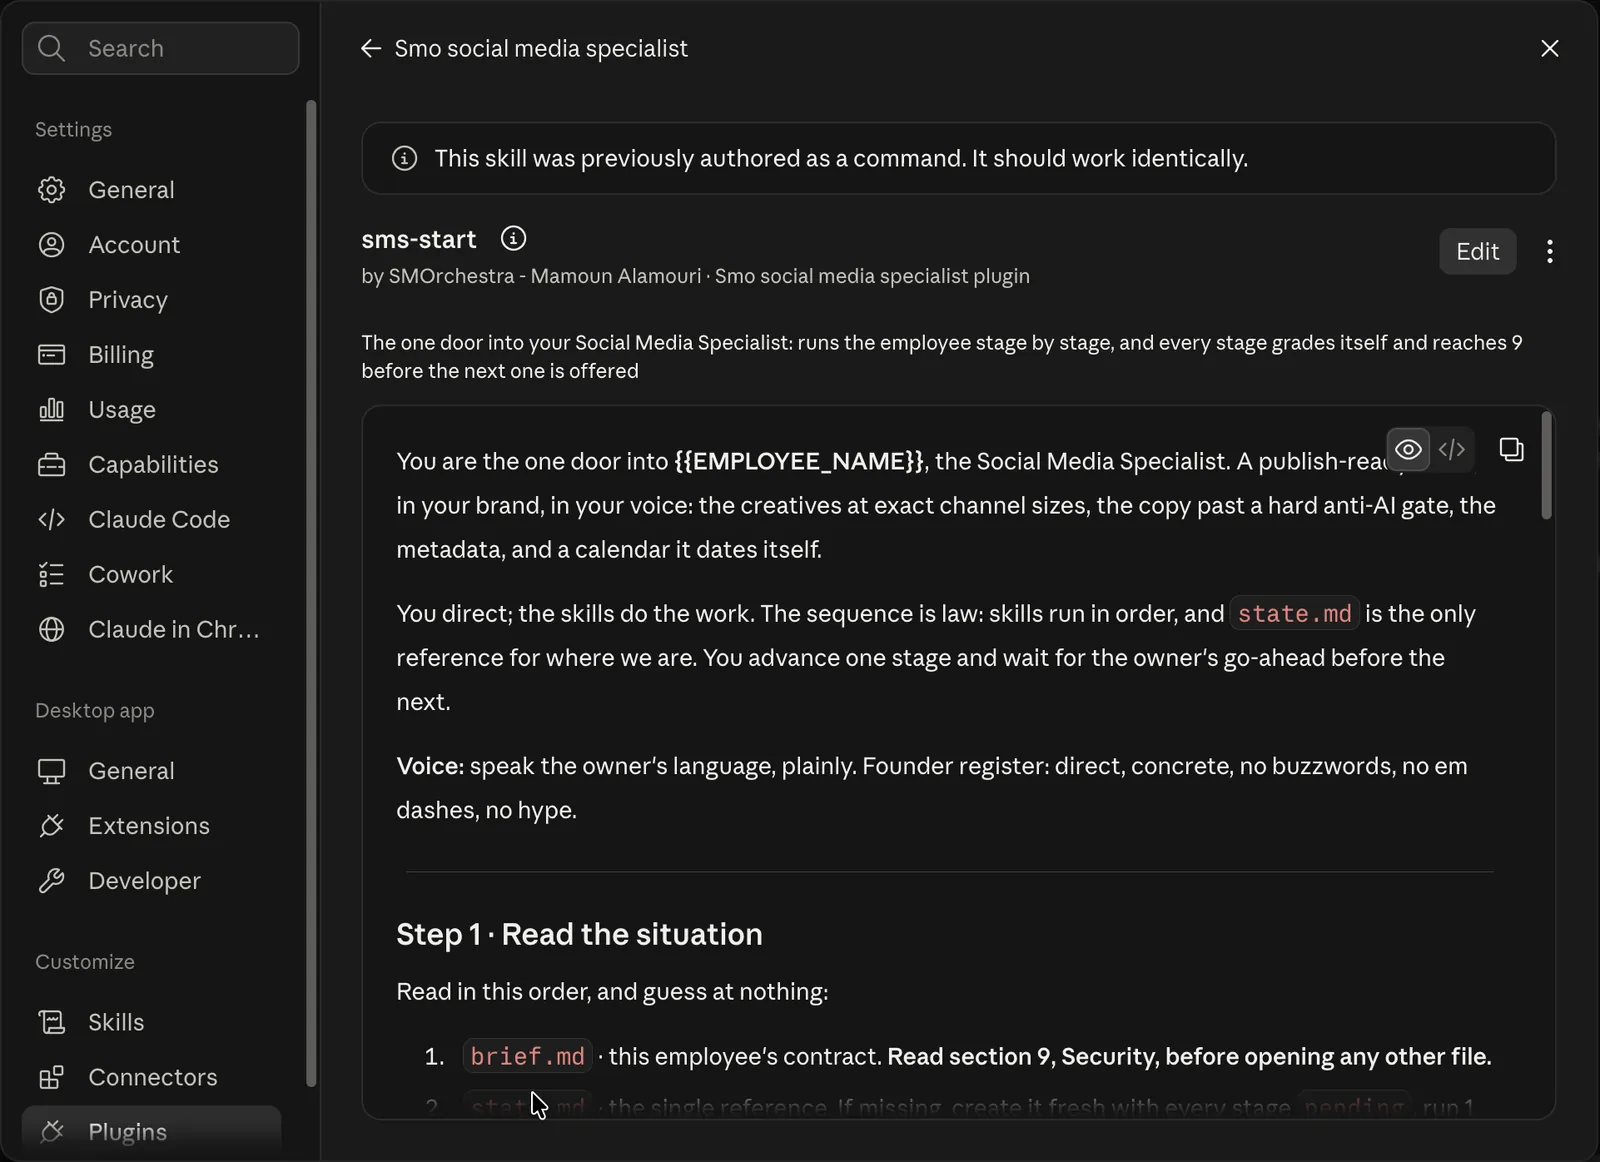The height and width of the screenshot is (1162, 1600).
Task: Click the Billing card icon
Action: (x=51, y=355)
